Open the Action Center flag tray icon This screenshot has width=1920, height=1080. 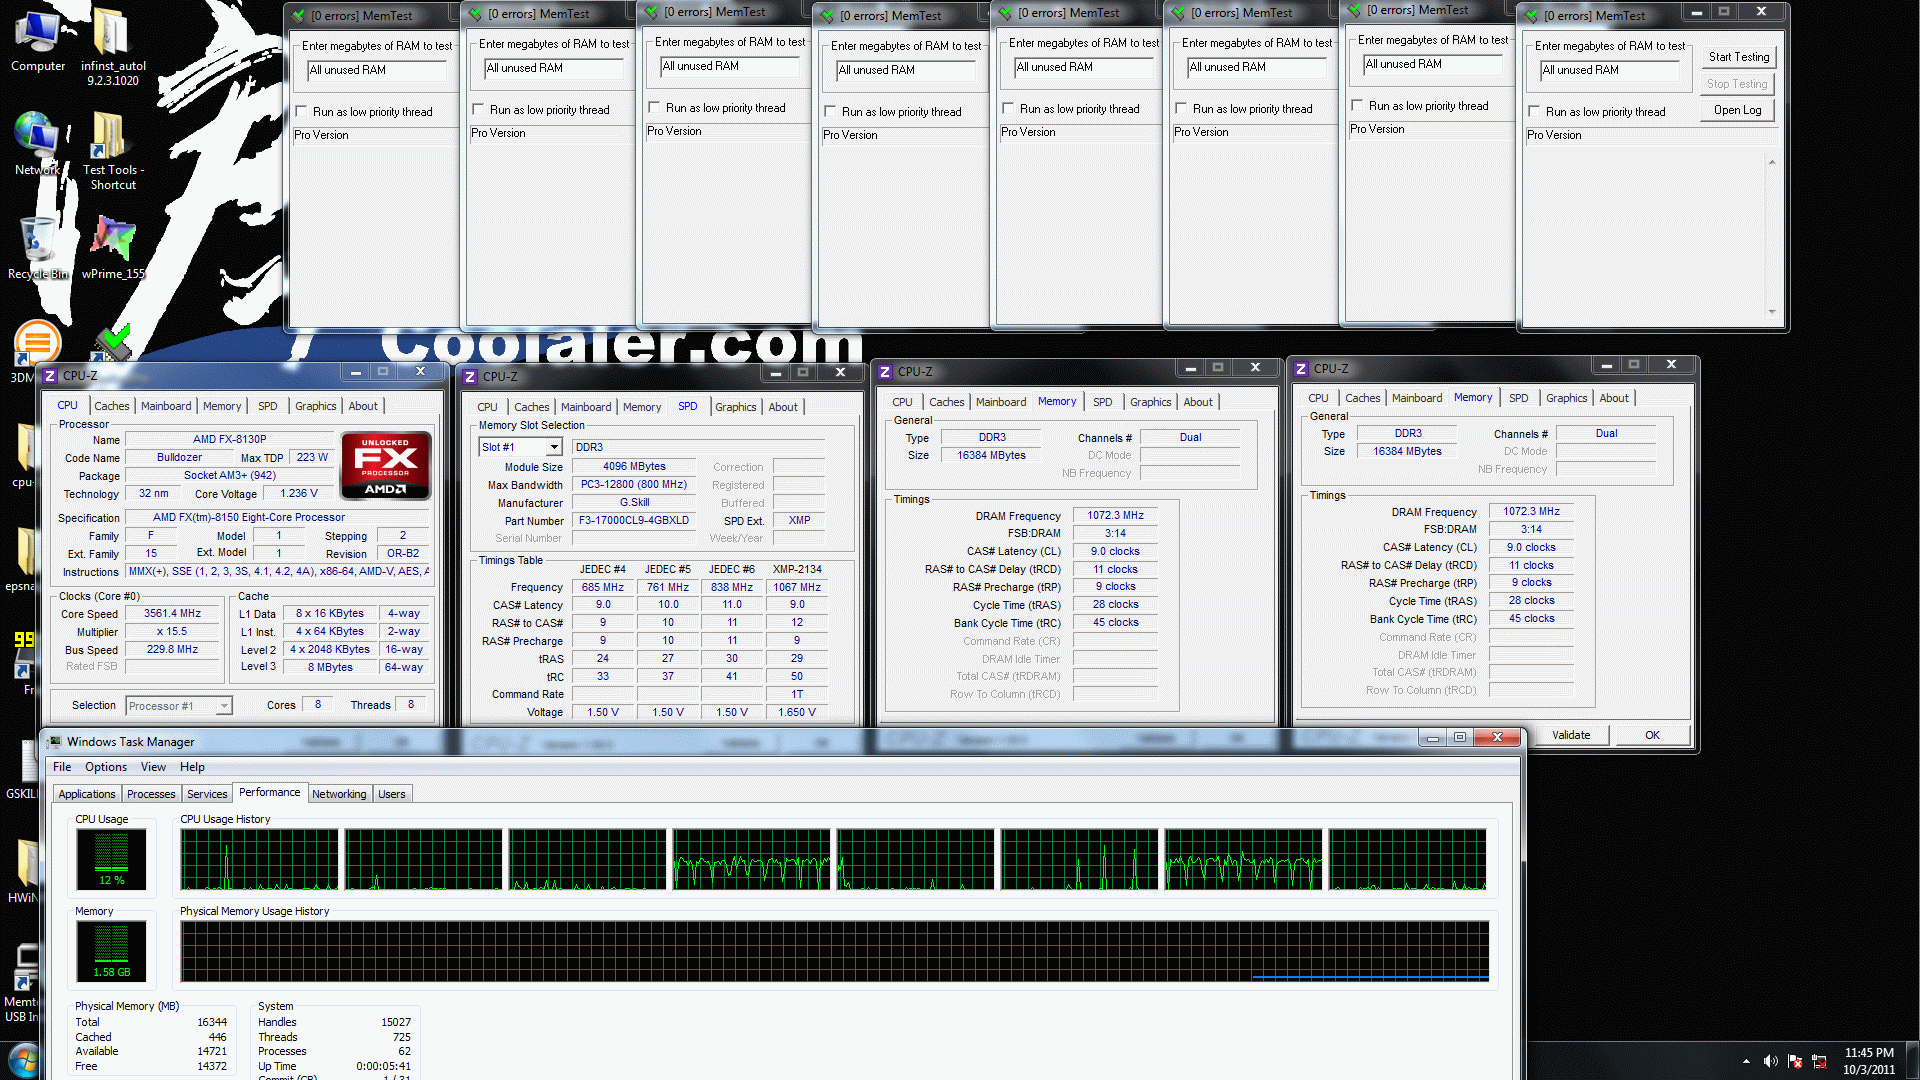1795,1061
